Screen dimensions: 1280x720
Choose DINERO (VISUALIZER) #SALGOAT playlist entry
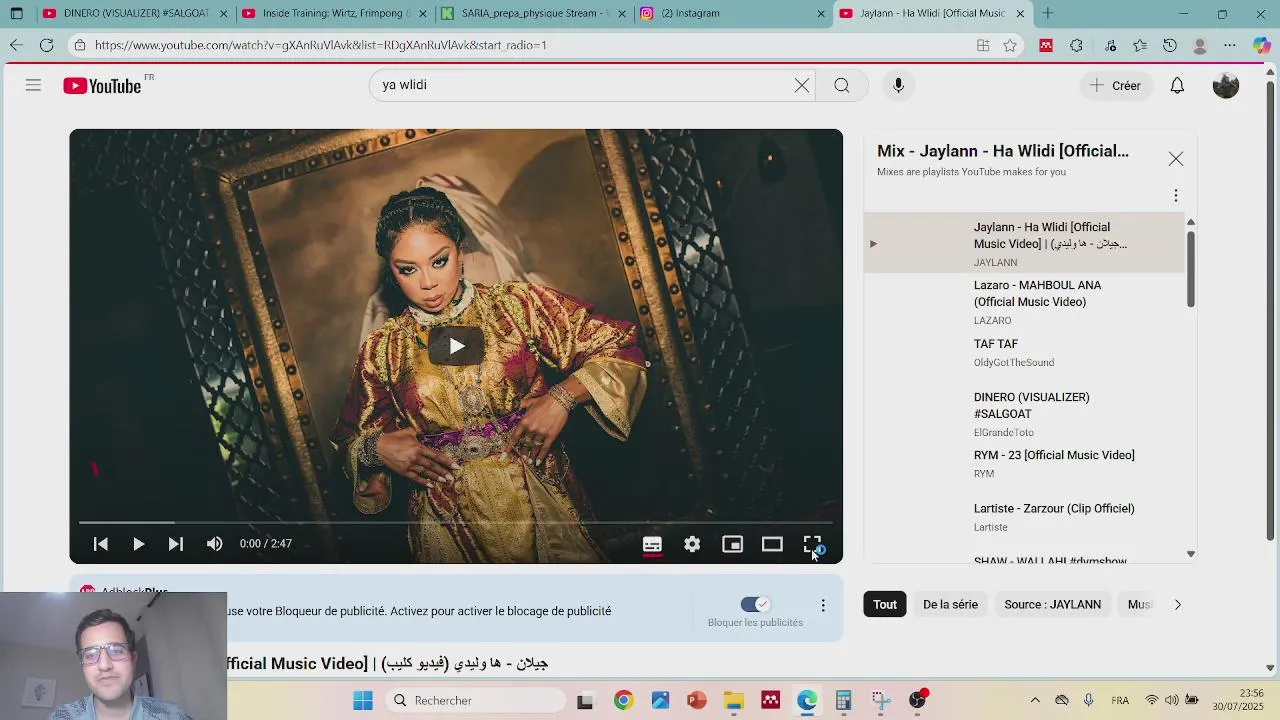(x=1024, y=414)
